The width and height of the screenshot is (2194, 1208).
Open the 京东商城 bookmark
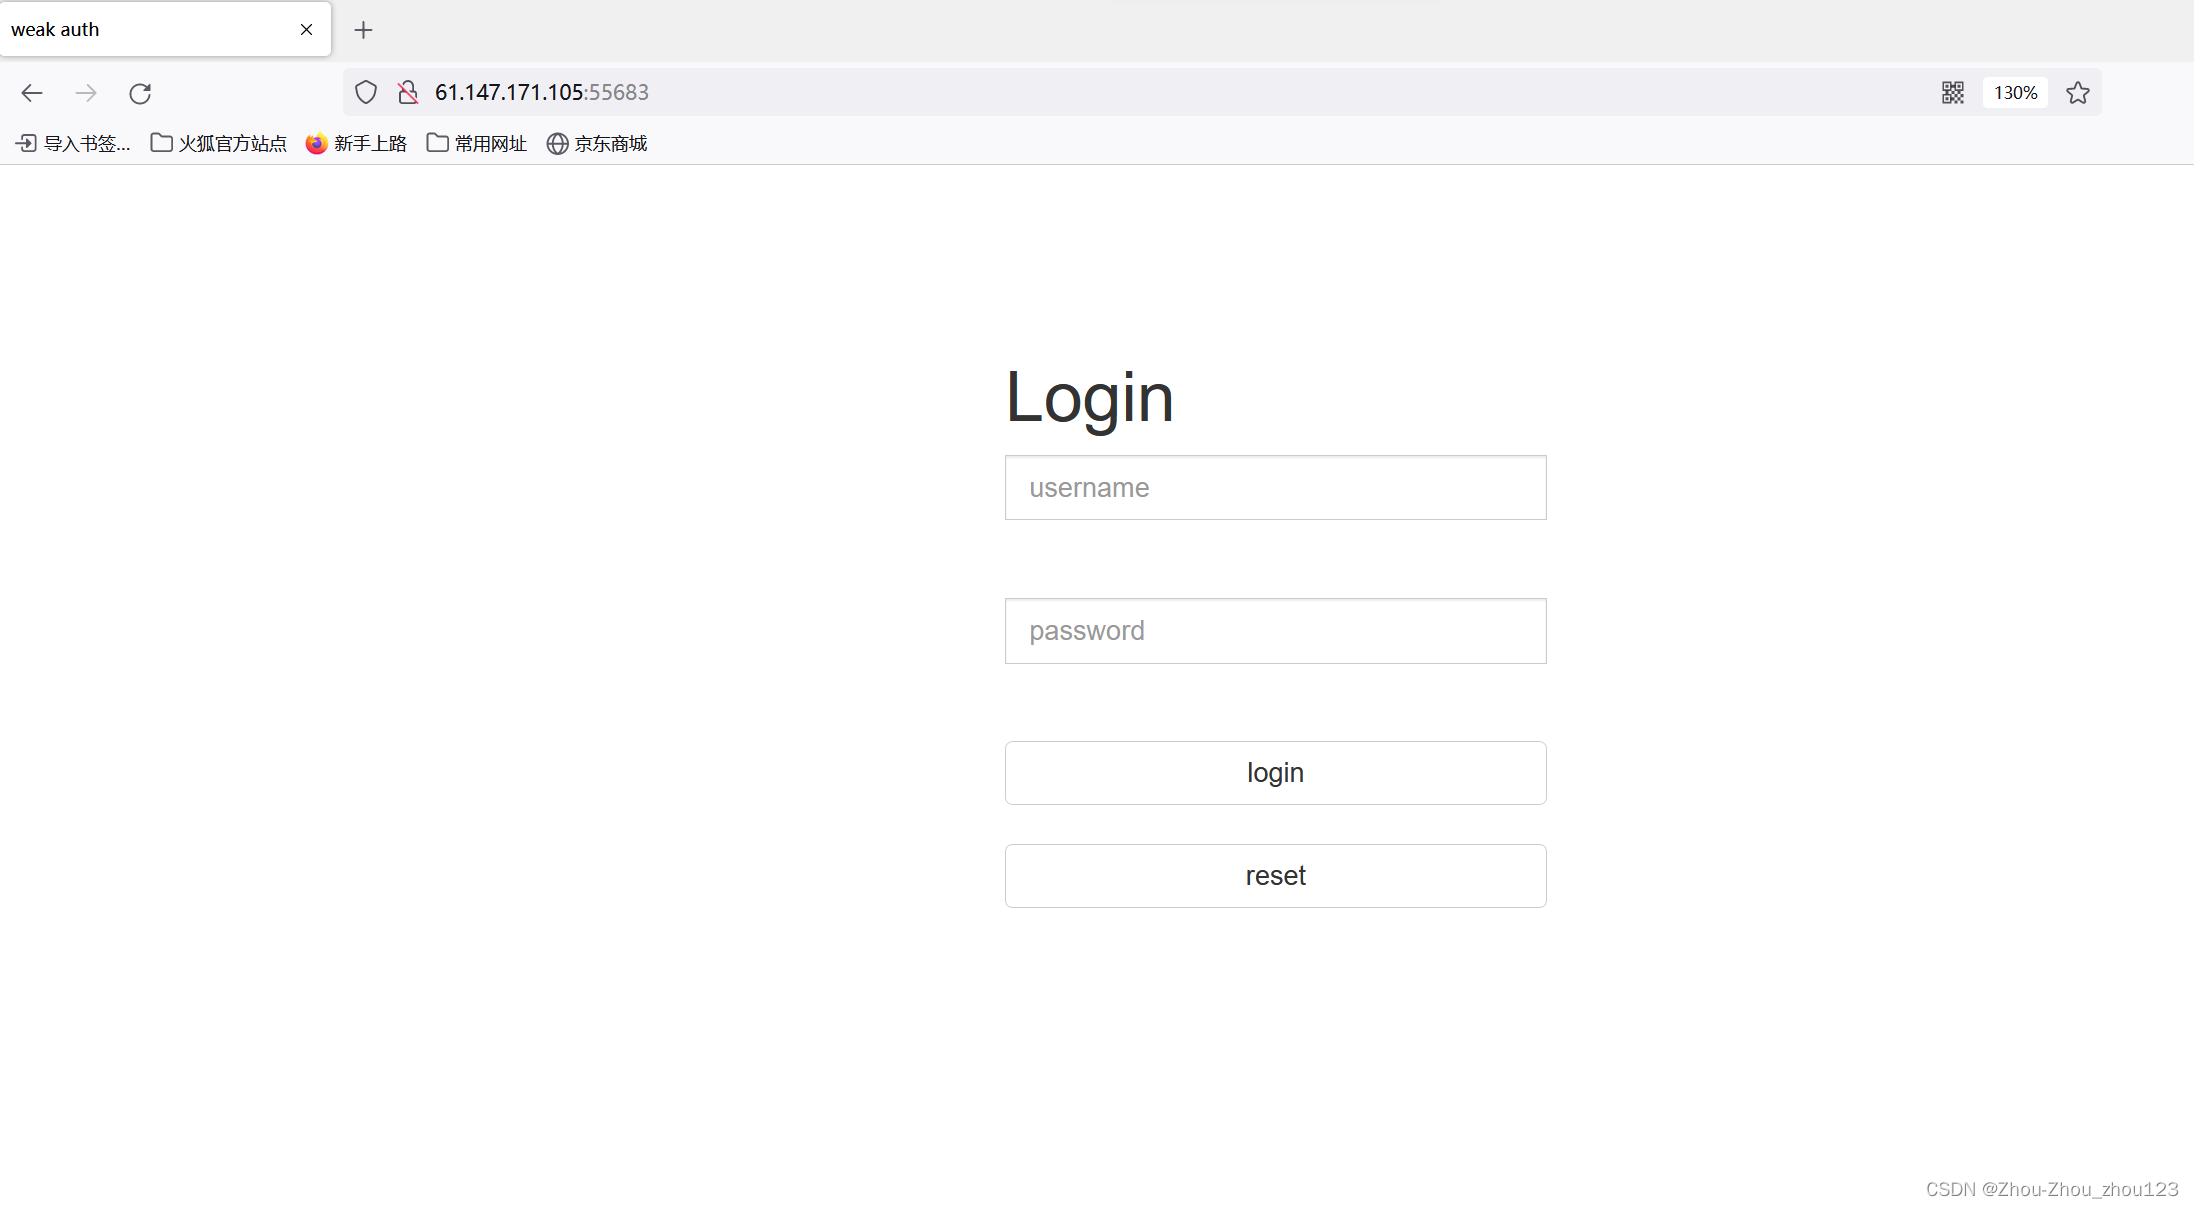597,143
